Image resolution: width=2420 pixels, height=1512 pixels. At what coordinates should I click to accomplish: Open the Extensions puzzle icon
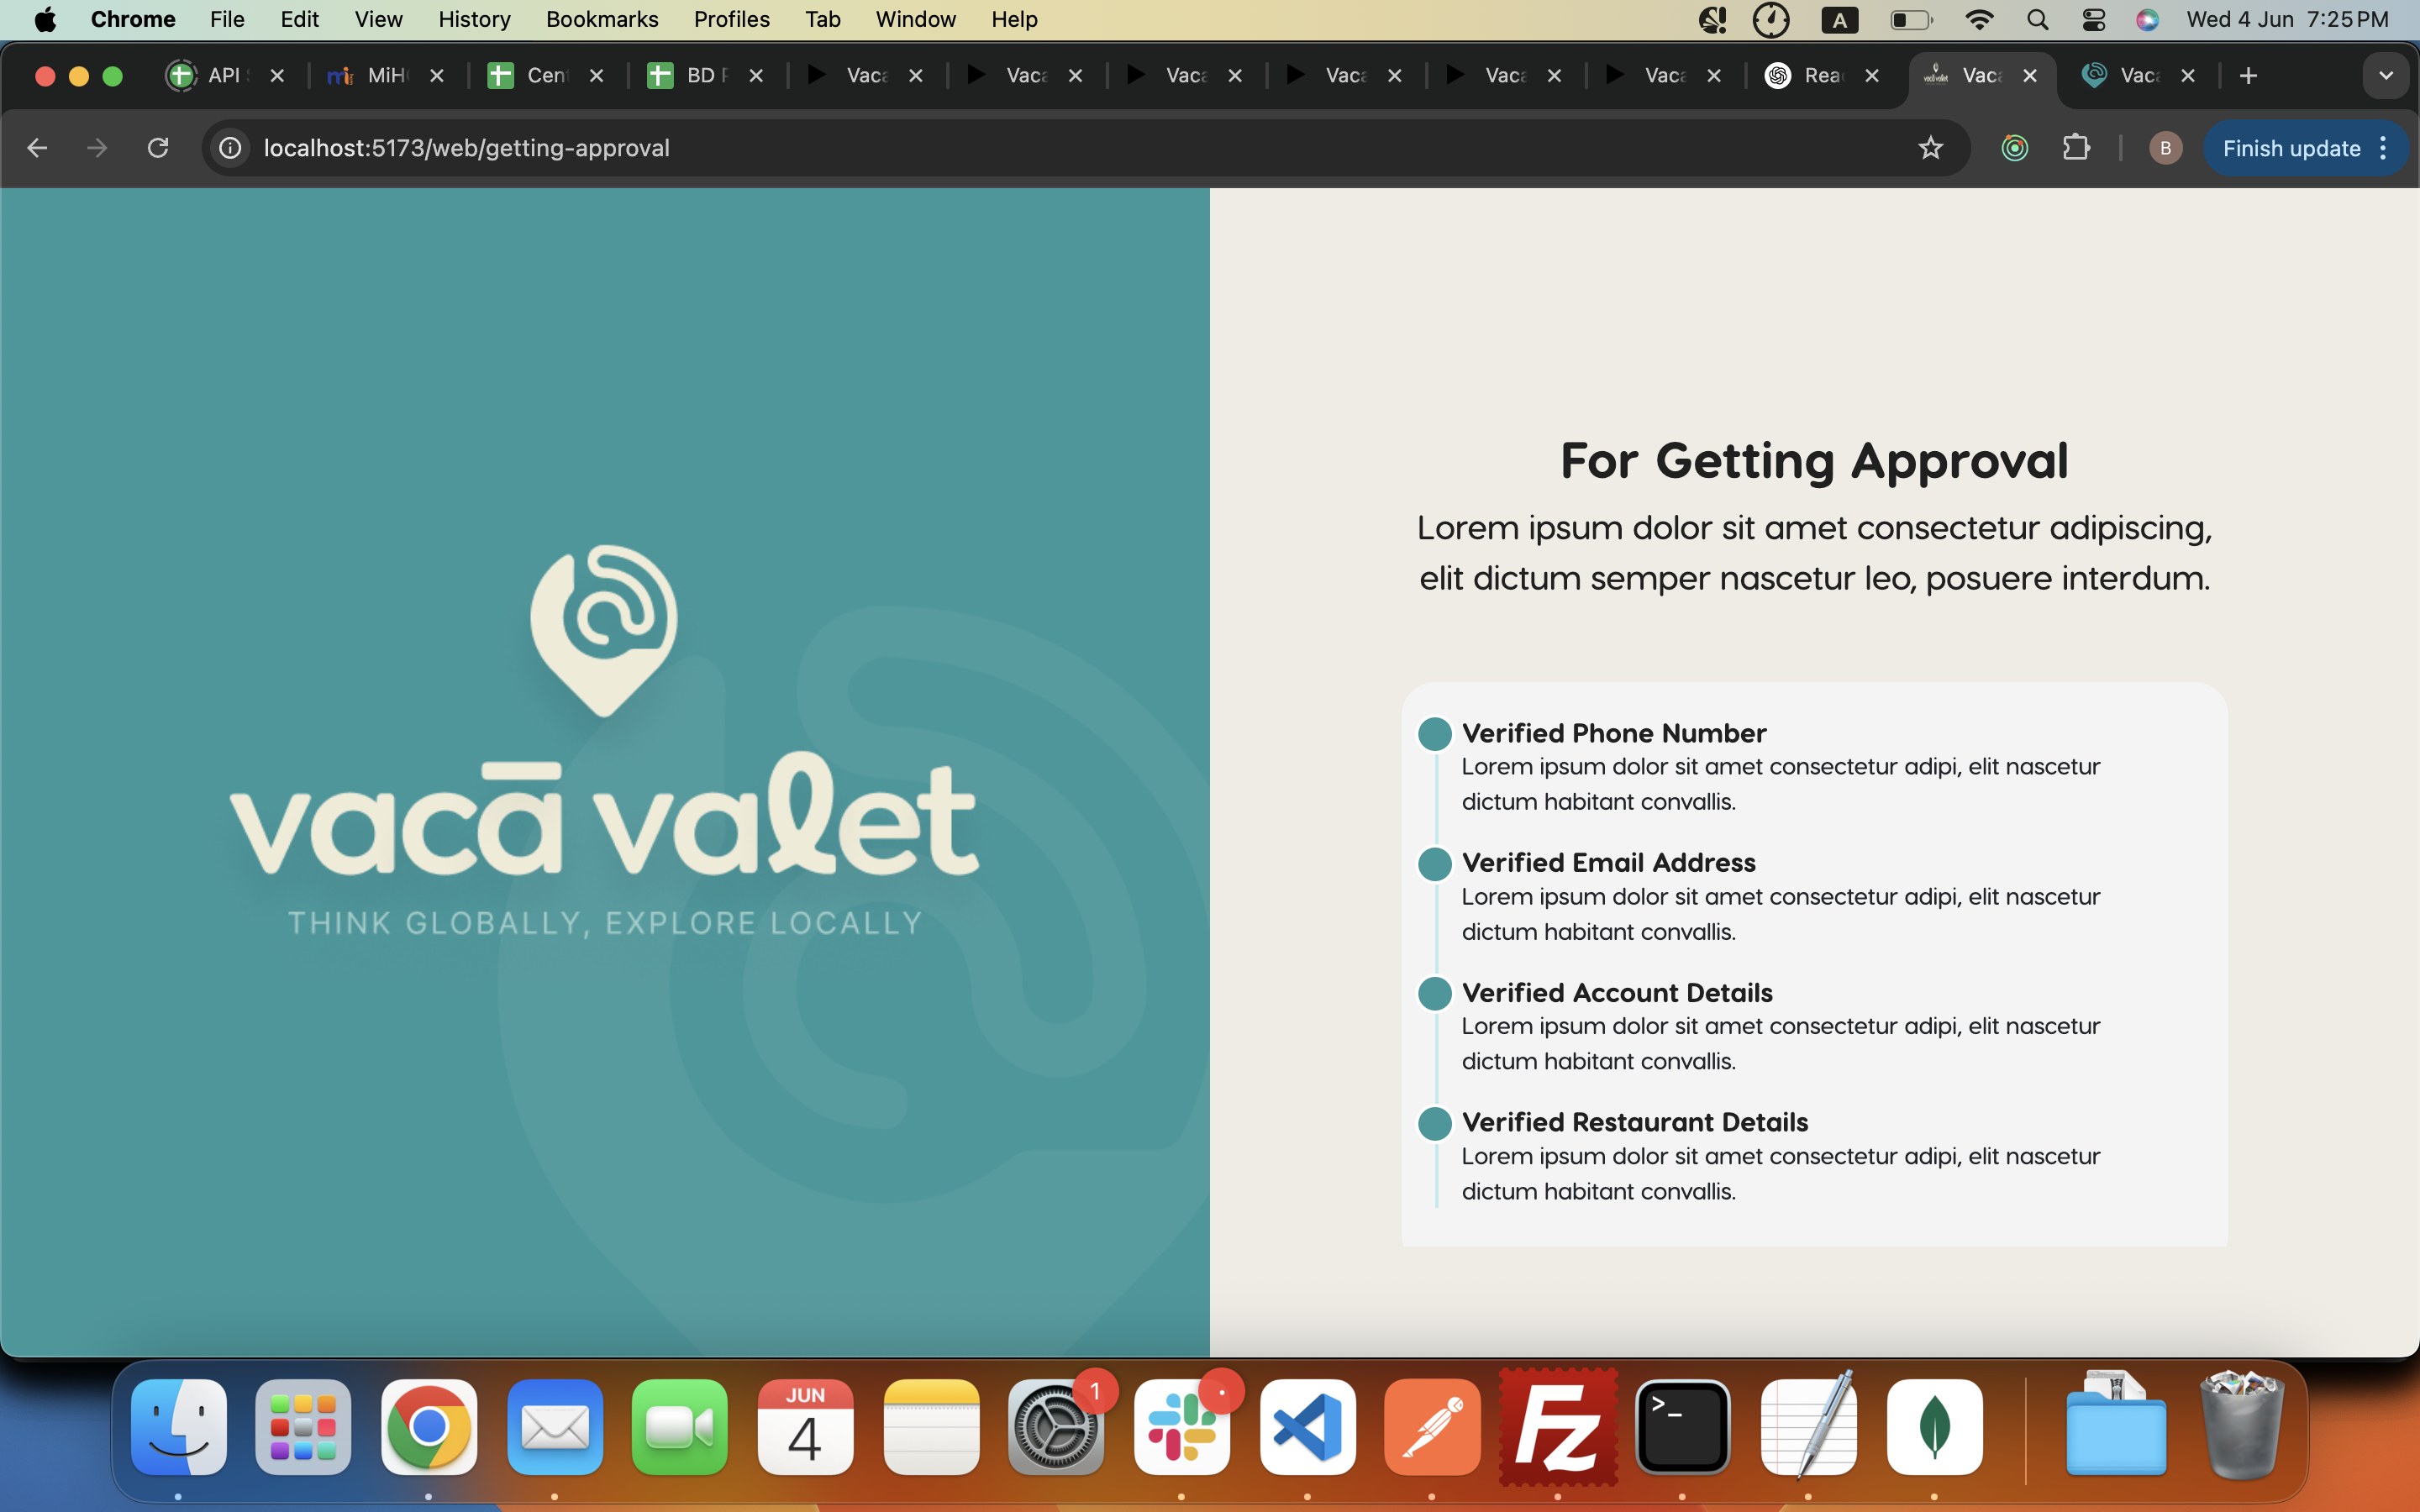pyautogui.click(x=2077, y=148)
